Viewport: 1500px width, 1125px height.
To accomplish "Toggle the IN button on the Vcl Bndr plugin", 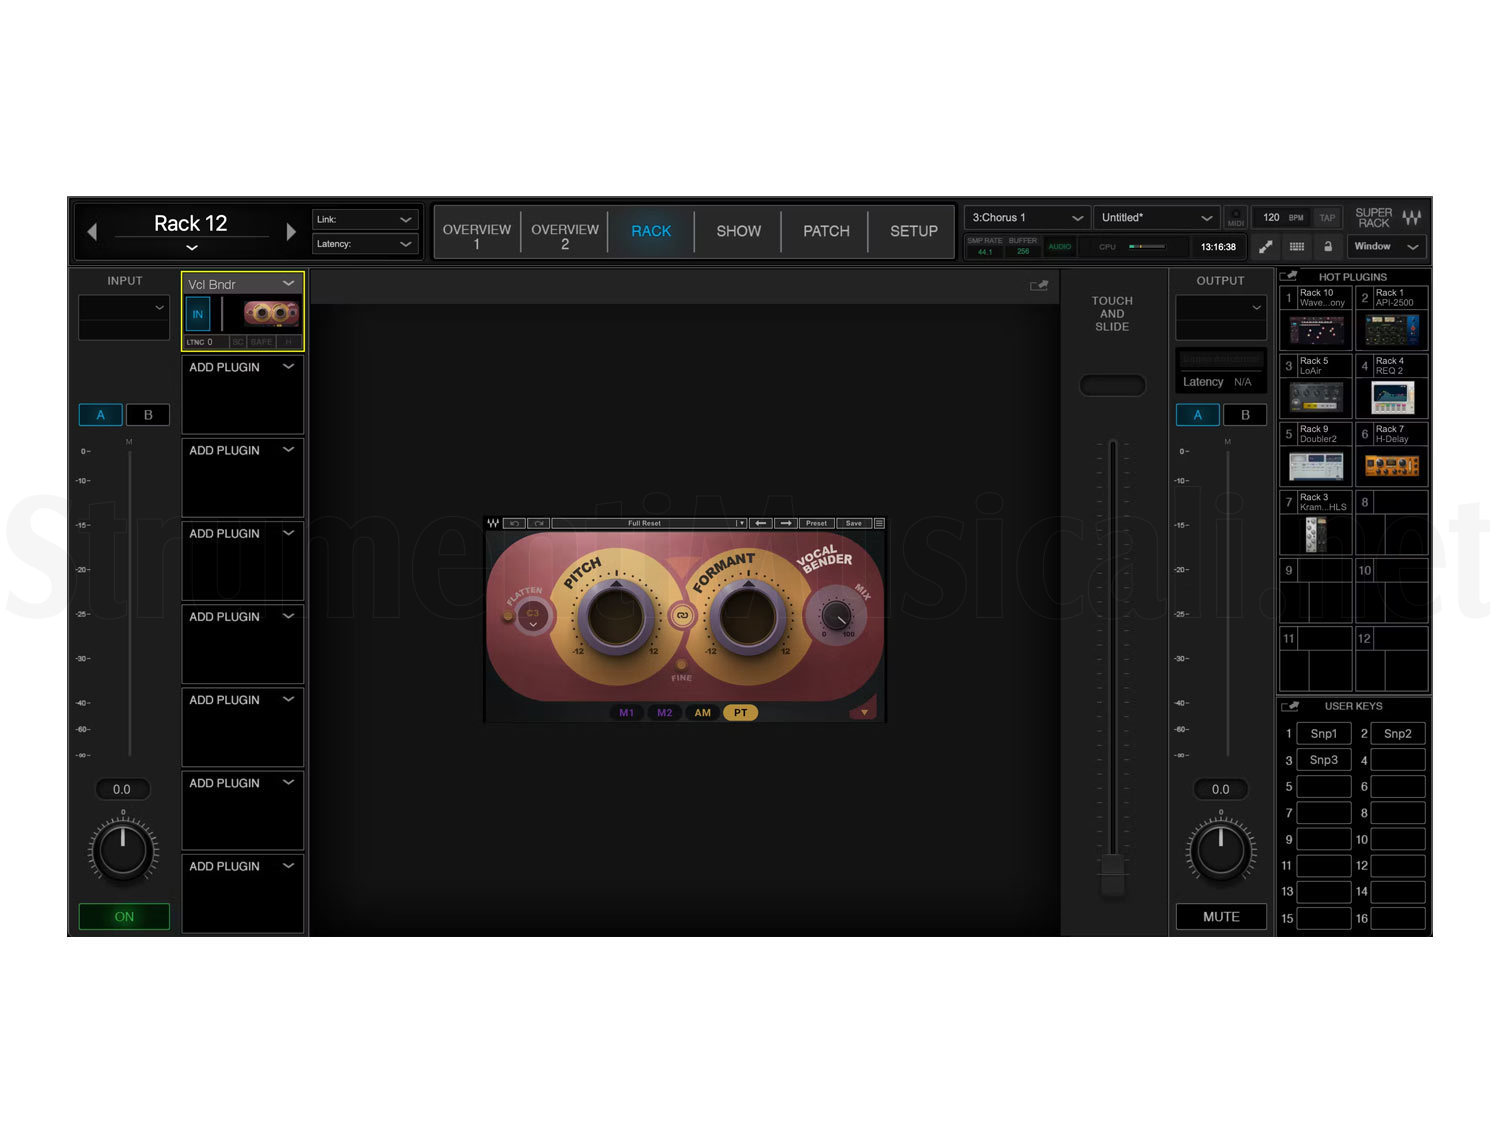I will pos(197,313).
